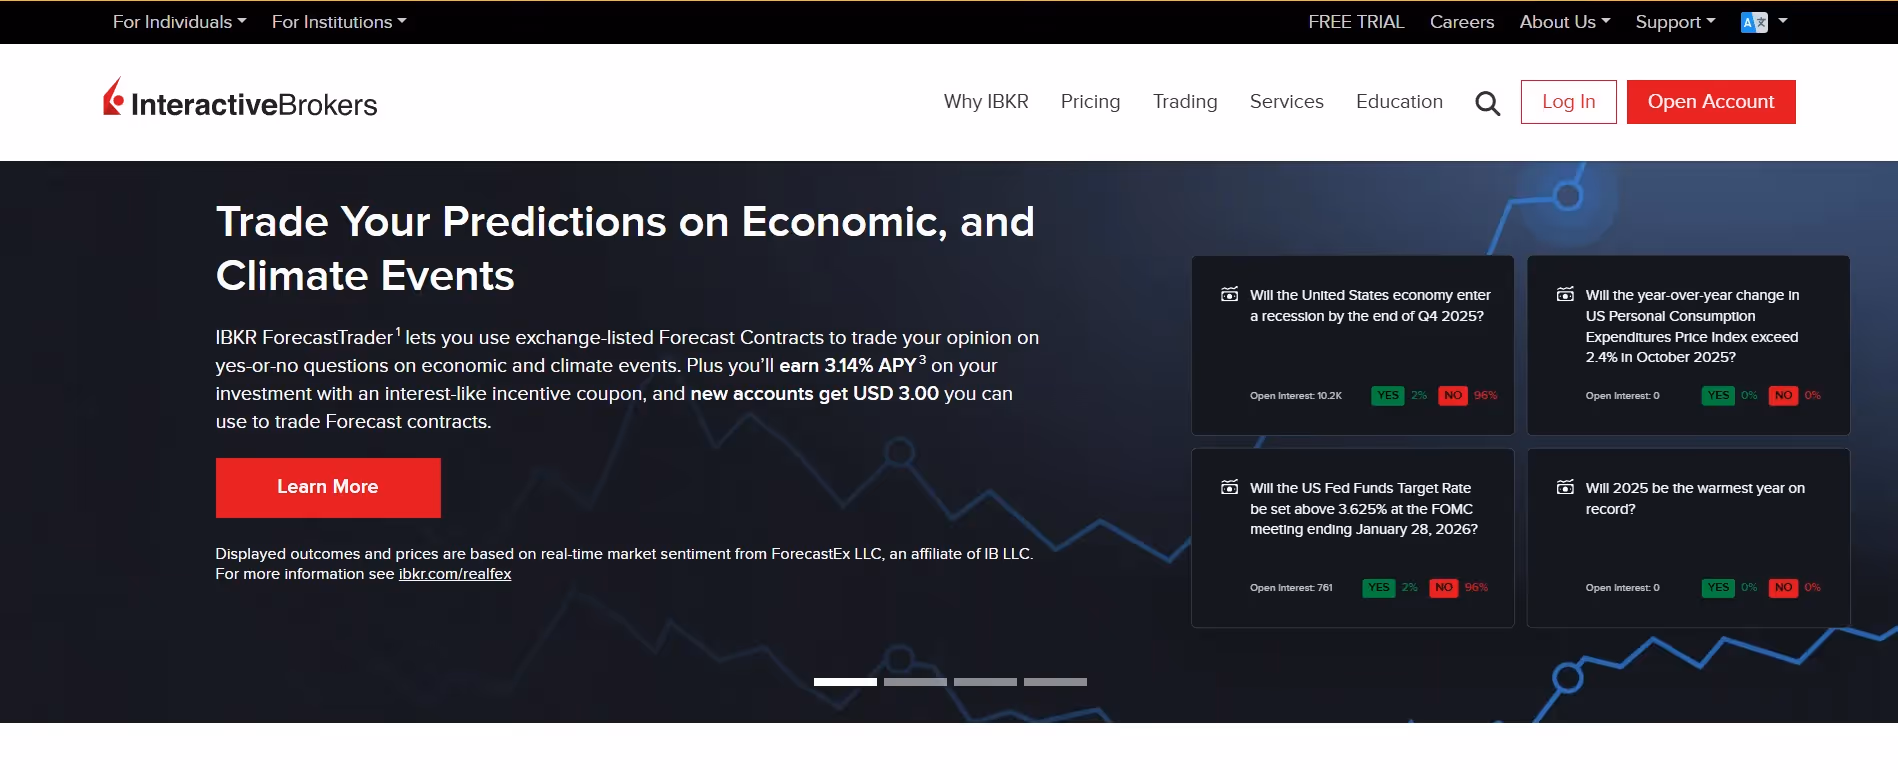Viewport: 1898px width, 770px height.
Task: Click the Learn More button
Action: pos(328,488)
